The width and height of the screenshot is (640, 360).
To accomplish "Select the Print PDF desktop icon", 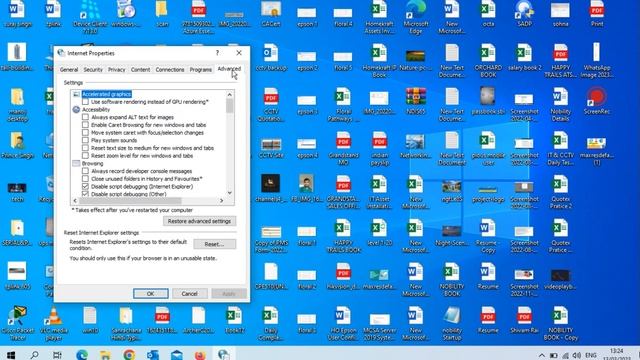I will [597, 14].
